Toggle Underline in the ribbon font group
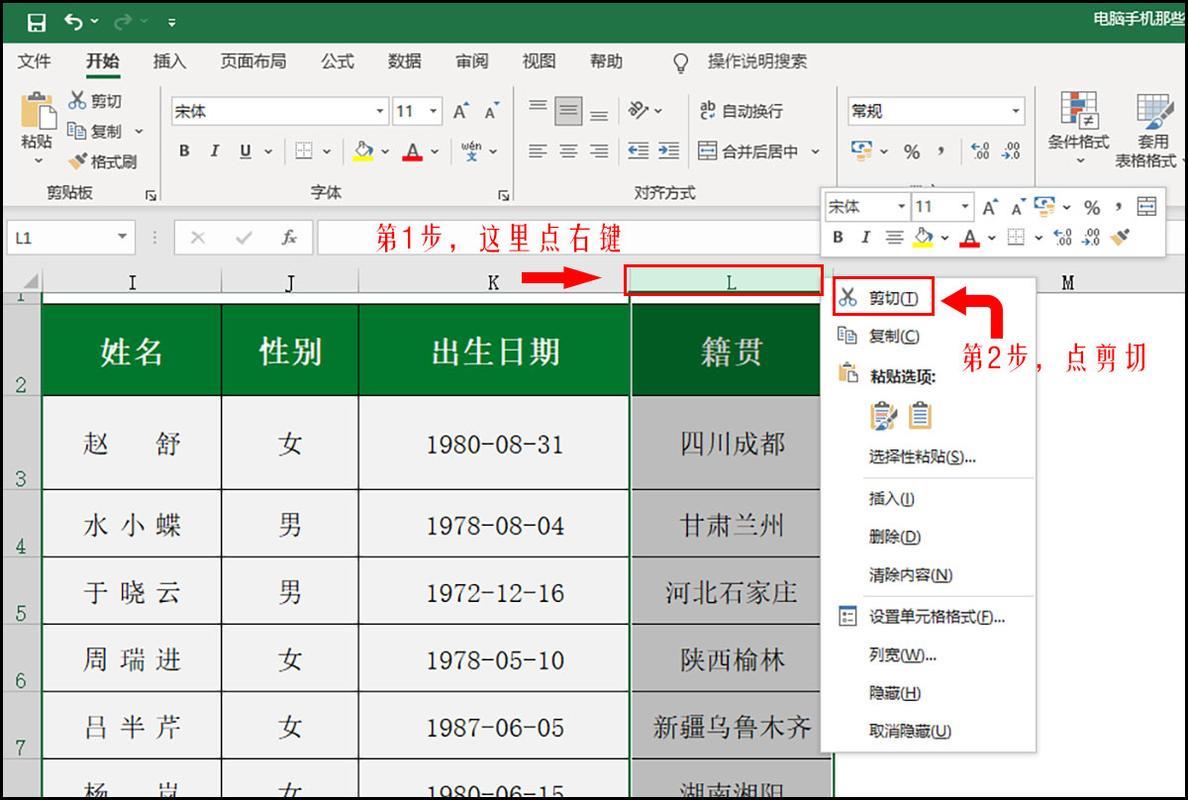1188x800 pixels. (x=245, y=151)
